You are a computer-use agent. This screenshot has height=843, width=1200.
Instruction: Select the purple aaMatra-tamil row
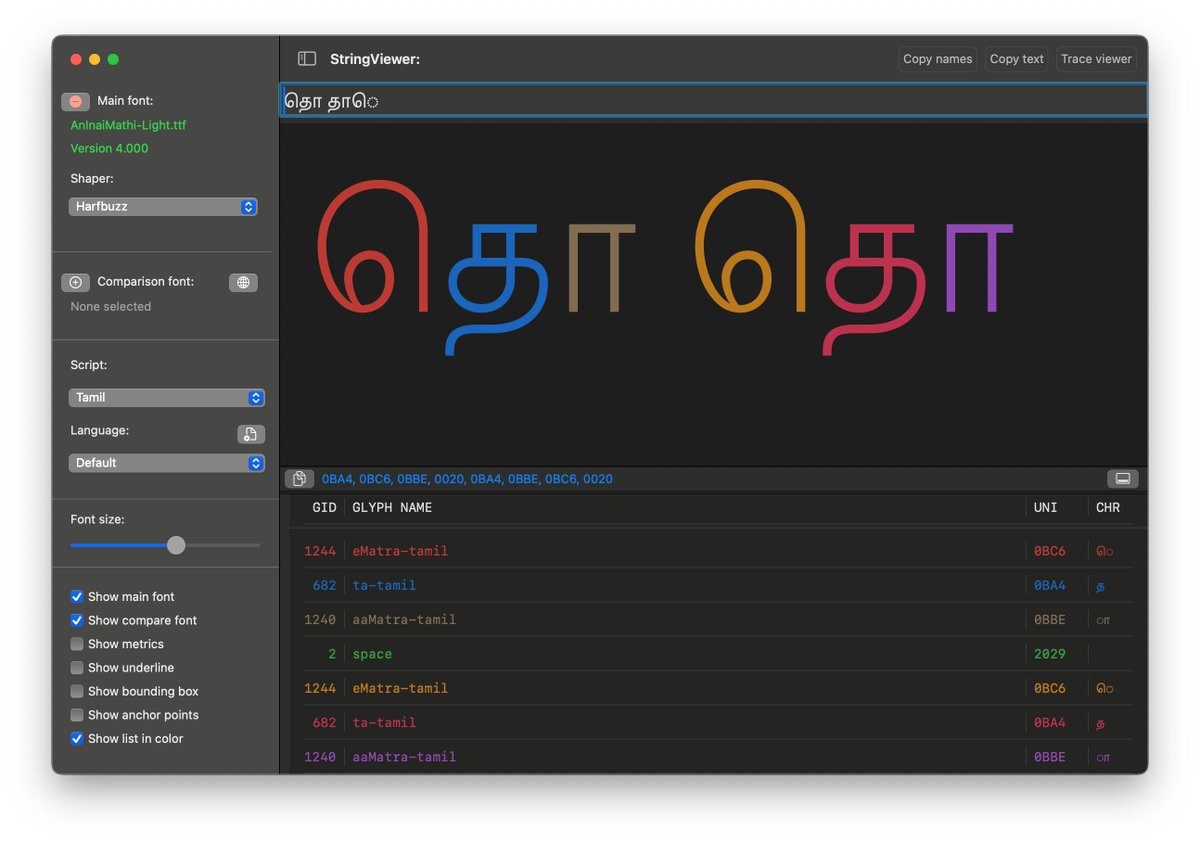click(718, 757)
